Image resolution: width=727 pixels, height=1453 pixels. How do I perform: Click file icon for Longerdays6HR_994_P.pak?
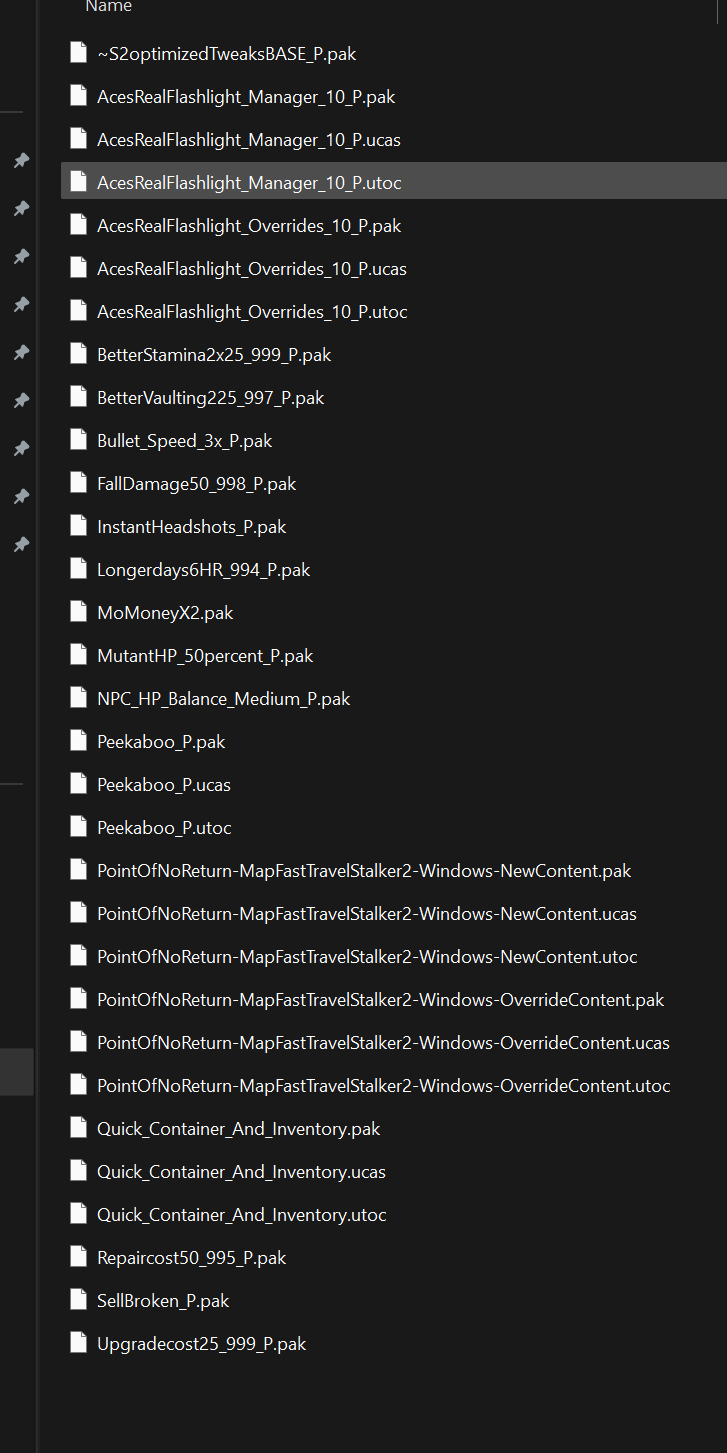79,569
